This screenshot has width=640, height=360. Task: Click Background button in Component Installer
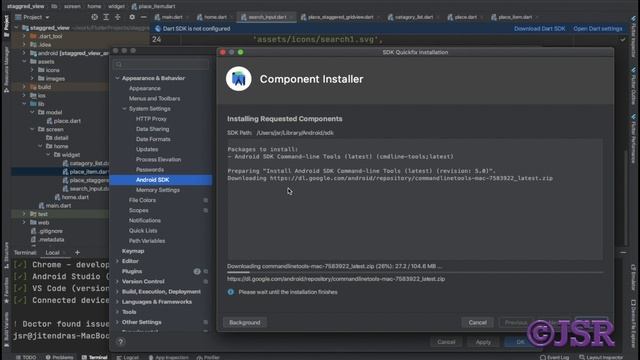click(244, 322)
